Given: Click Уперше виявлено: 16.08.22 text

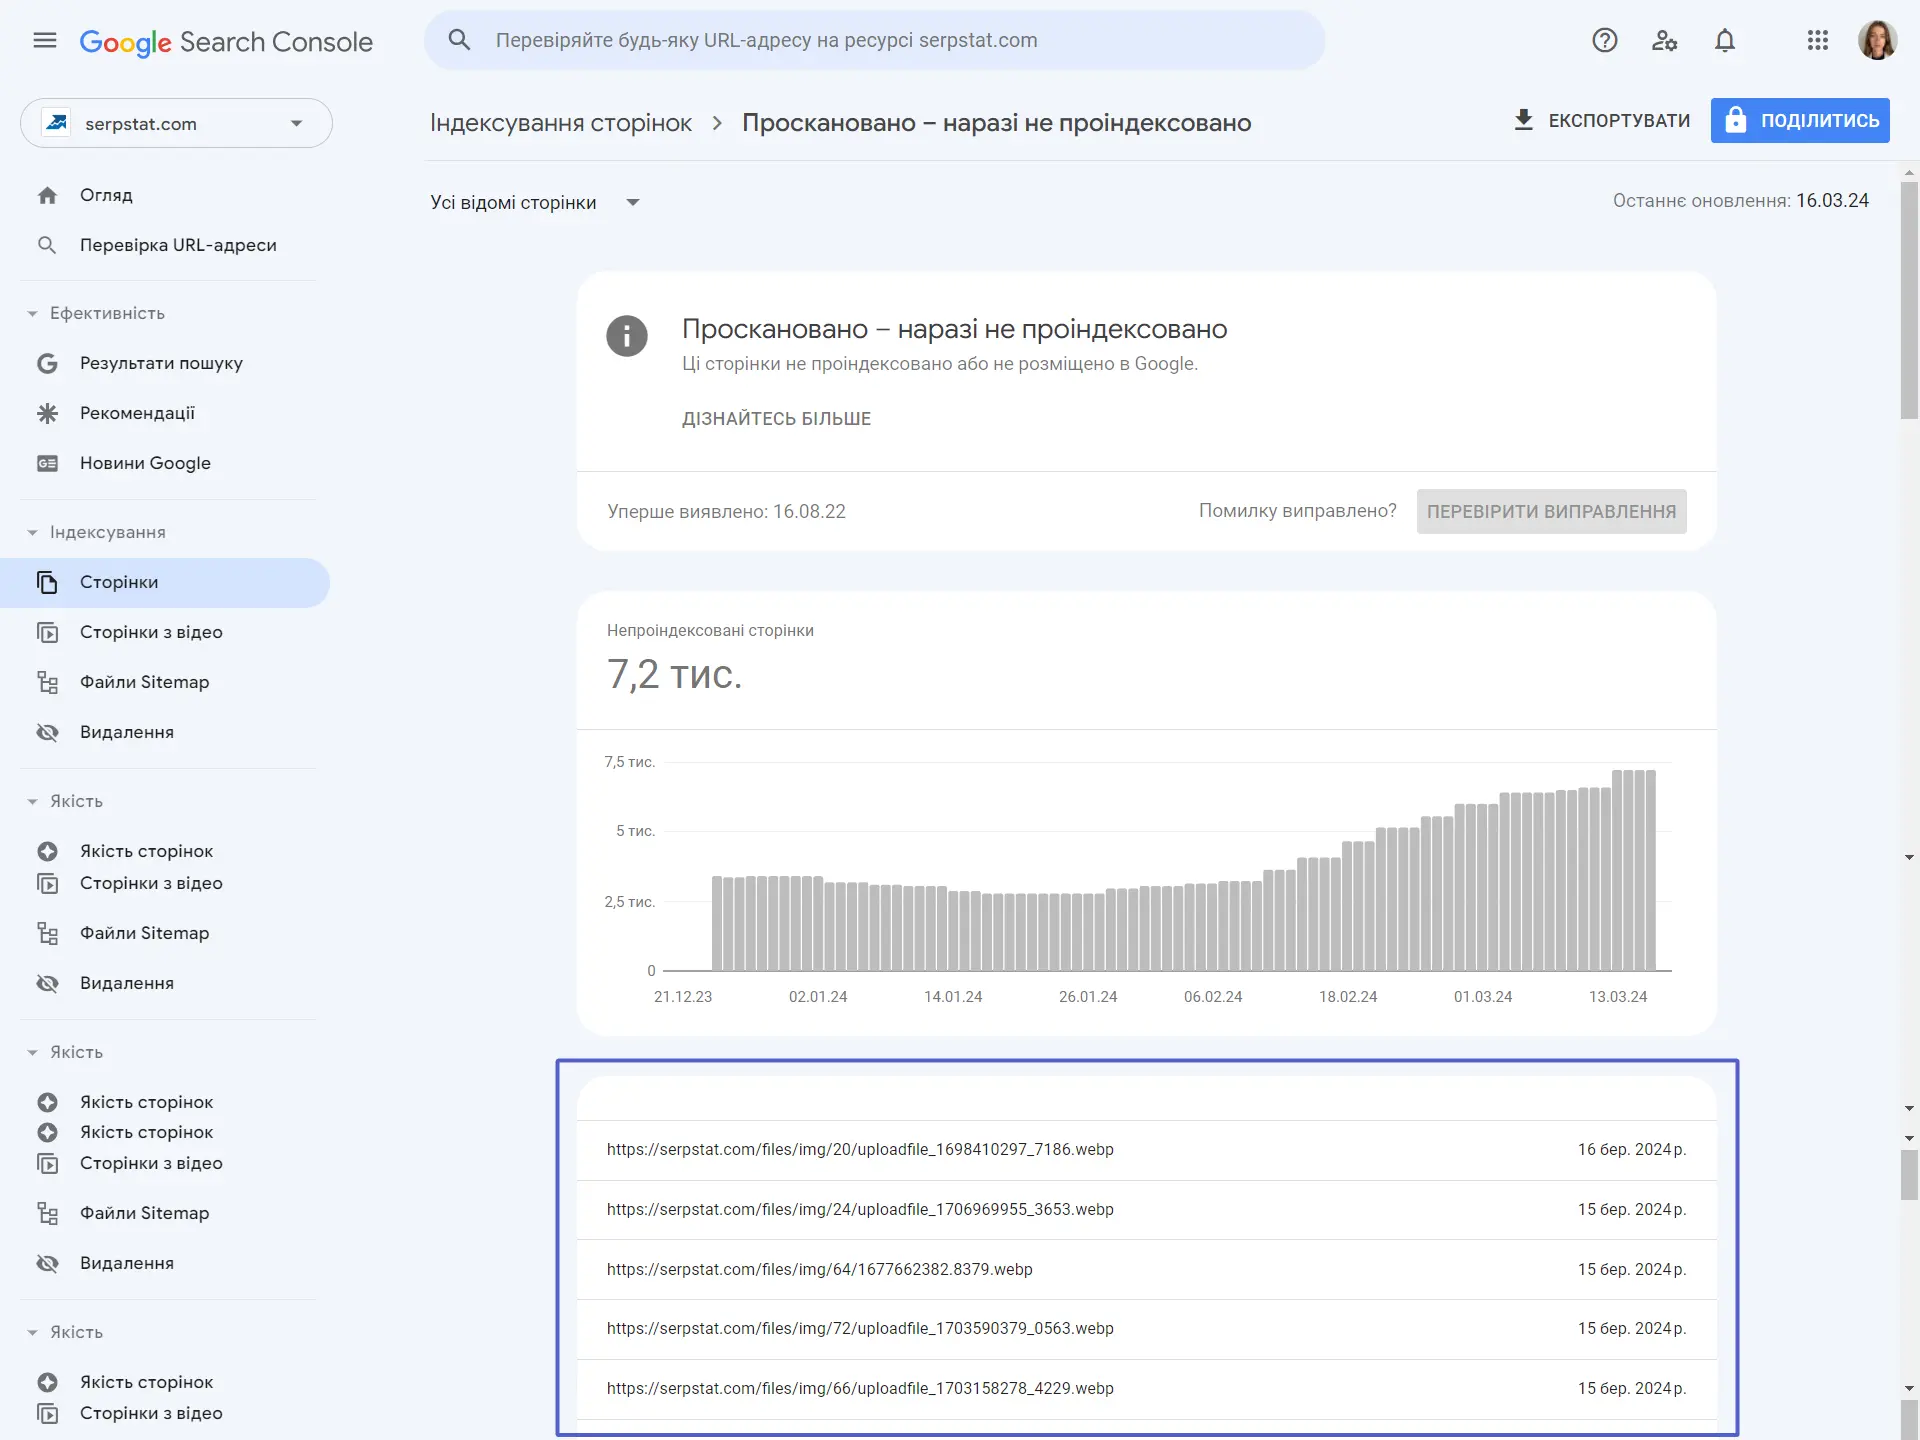Looking at the screenshot, I should (x=726, y=512).
